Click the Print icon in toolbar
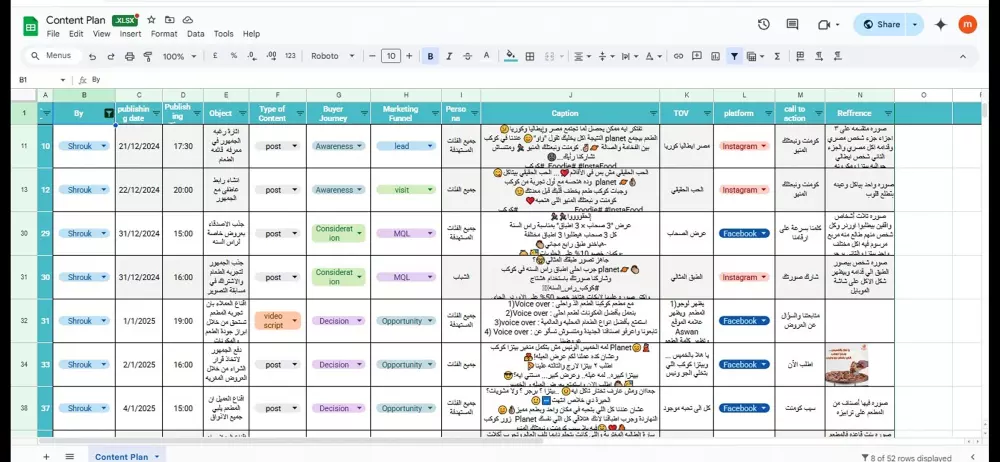This screenshot has height=462, width=1000. 129,57
